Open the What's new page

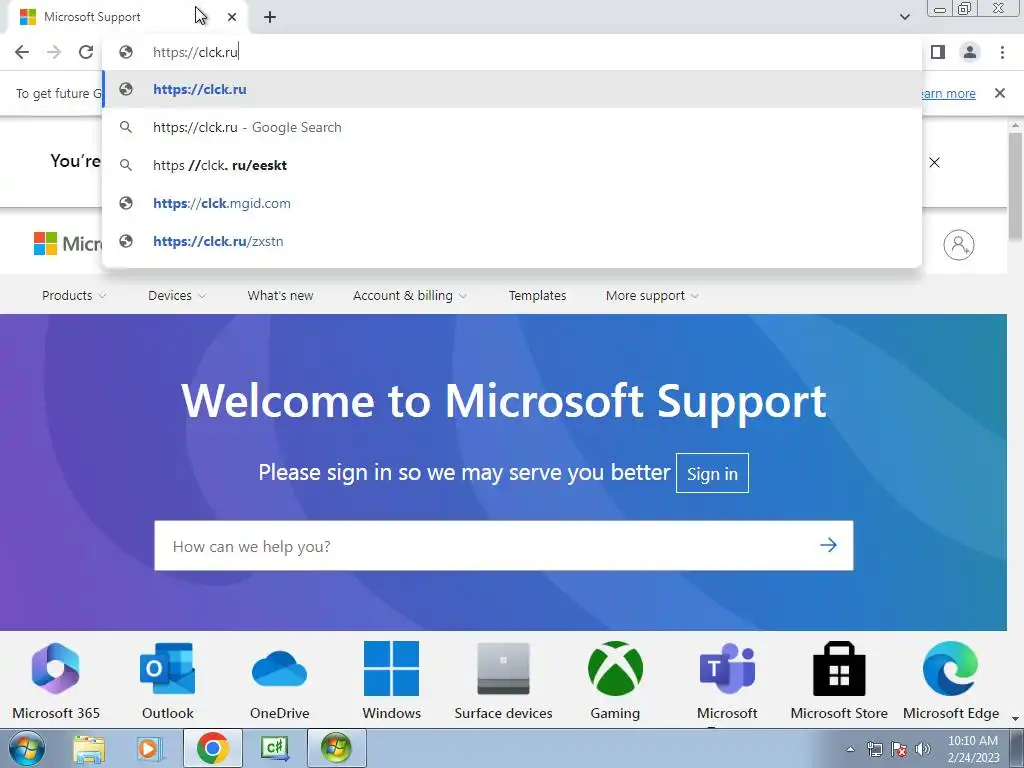(x=280, y=296)
